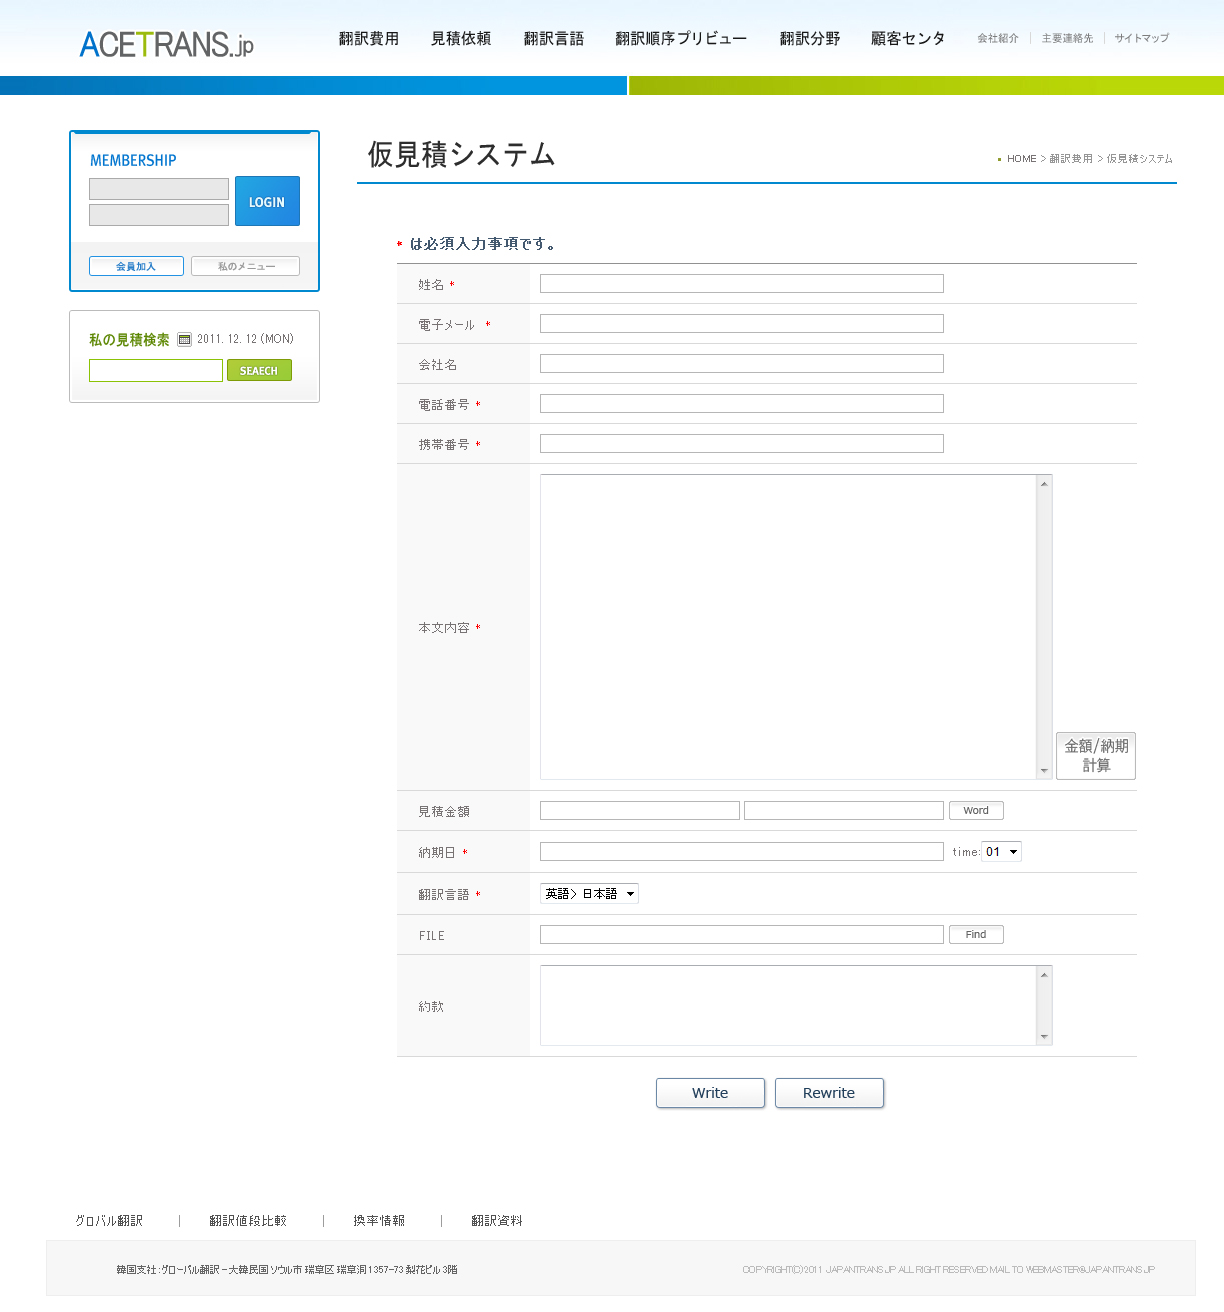Click the 会員加入 signup button

pyautogui.click(x=136, y=266)
